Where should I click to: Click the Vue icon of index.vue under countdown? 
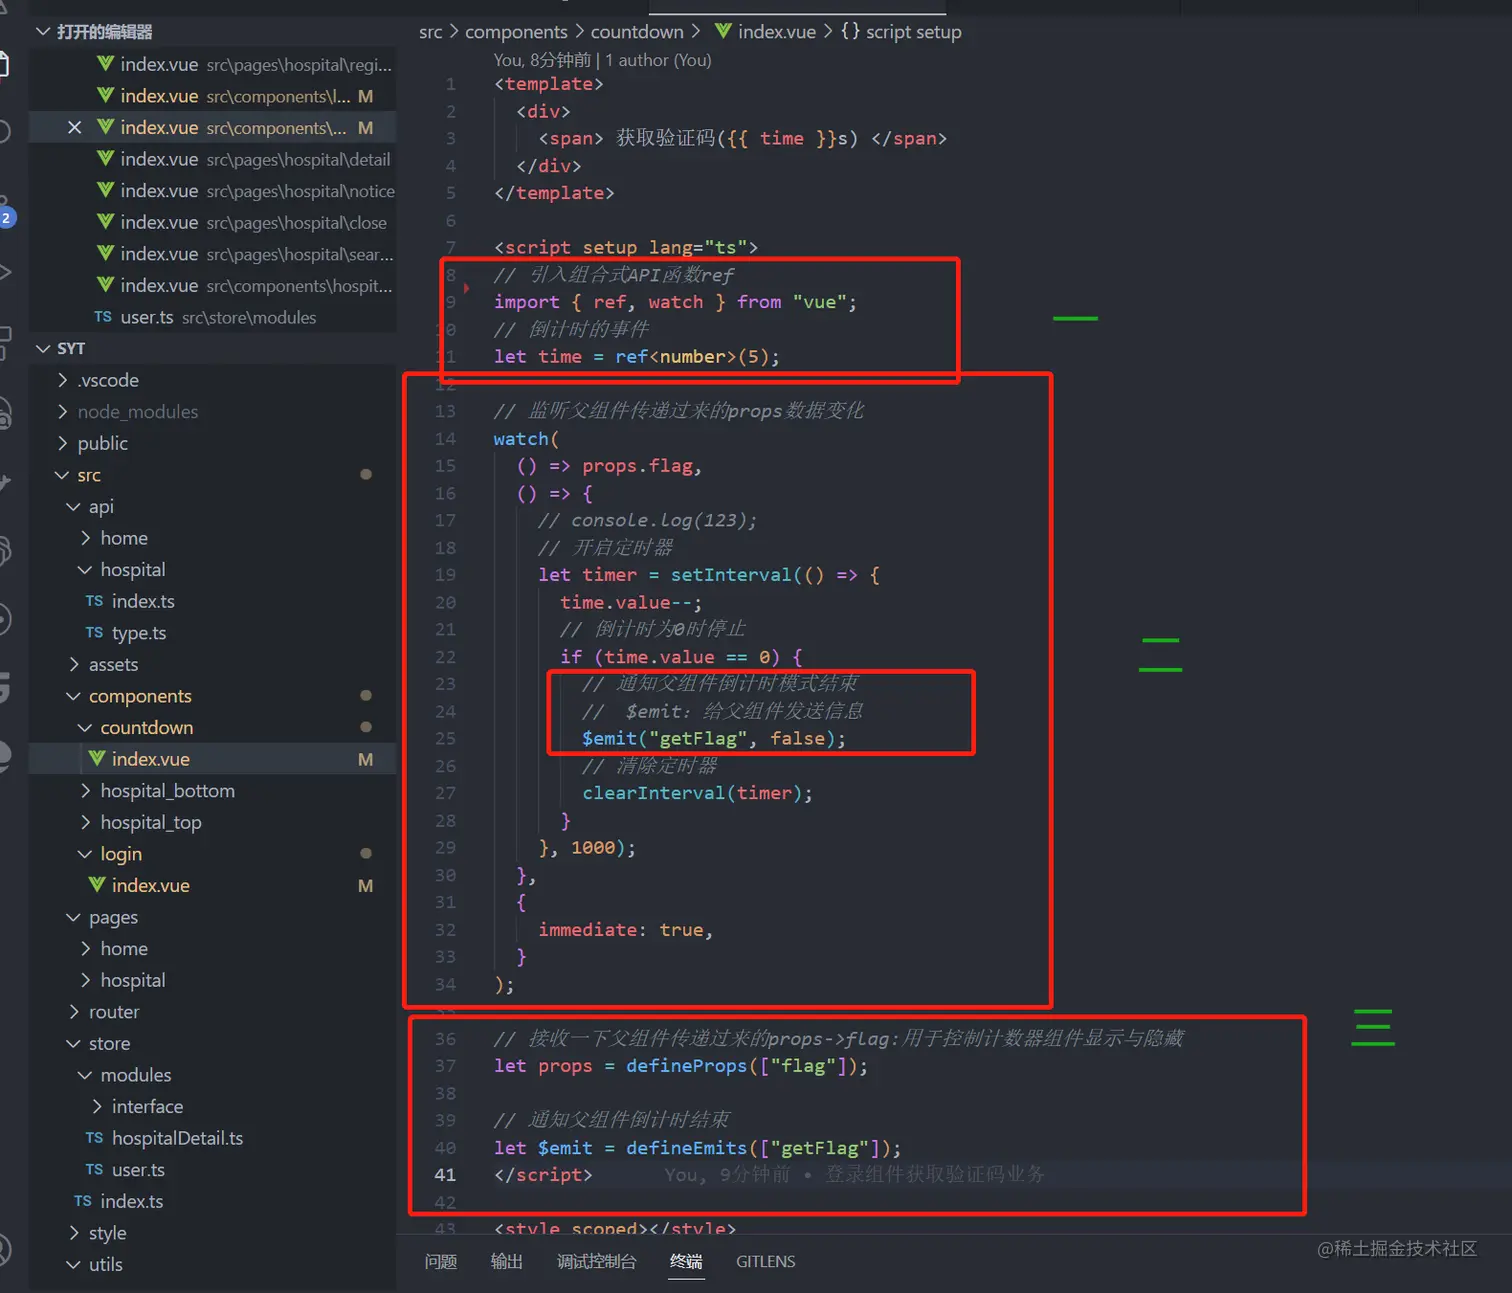tap(97, 759)
